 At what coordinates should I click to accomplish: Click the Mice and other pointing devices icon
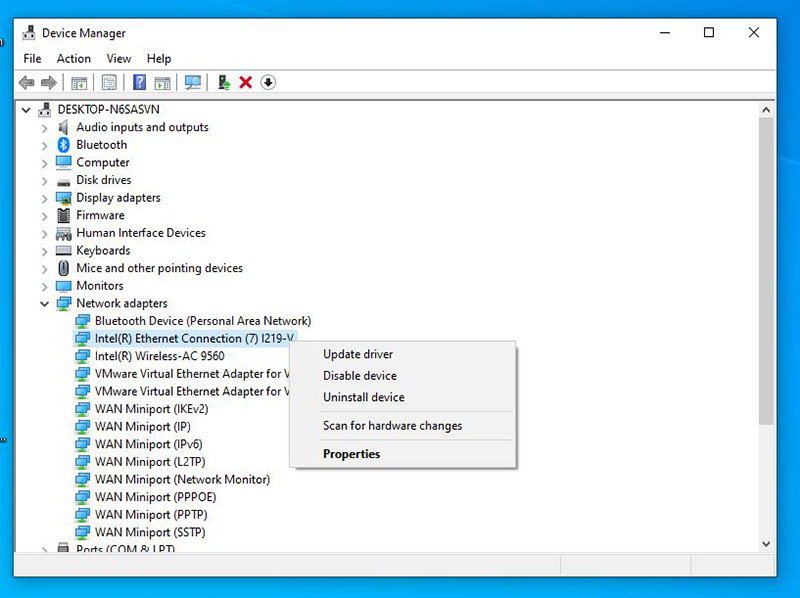tap(63, 268)
